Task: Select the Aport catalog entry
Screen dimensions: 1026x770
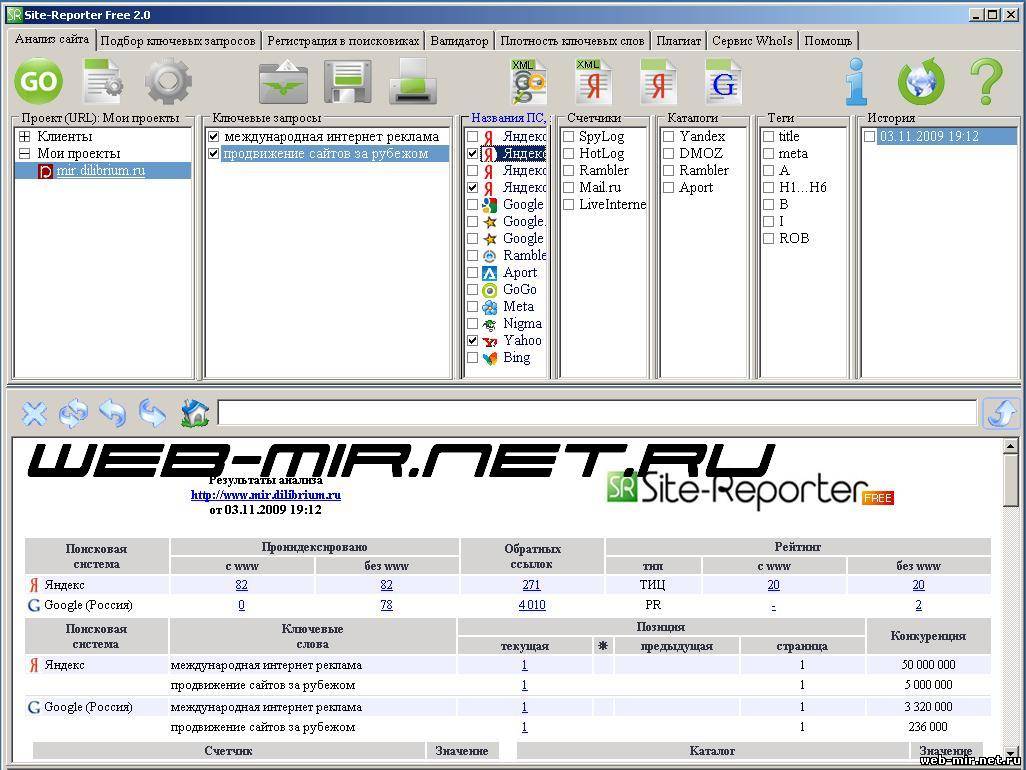Action: coord(696,188)
